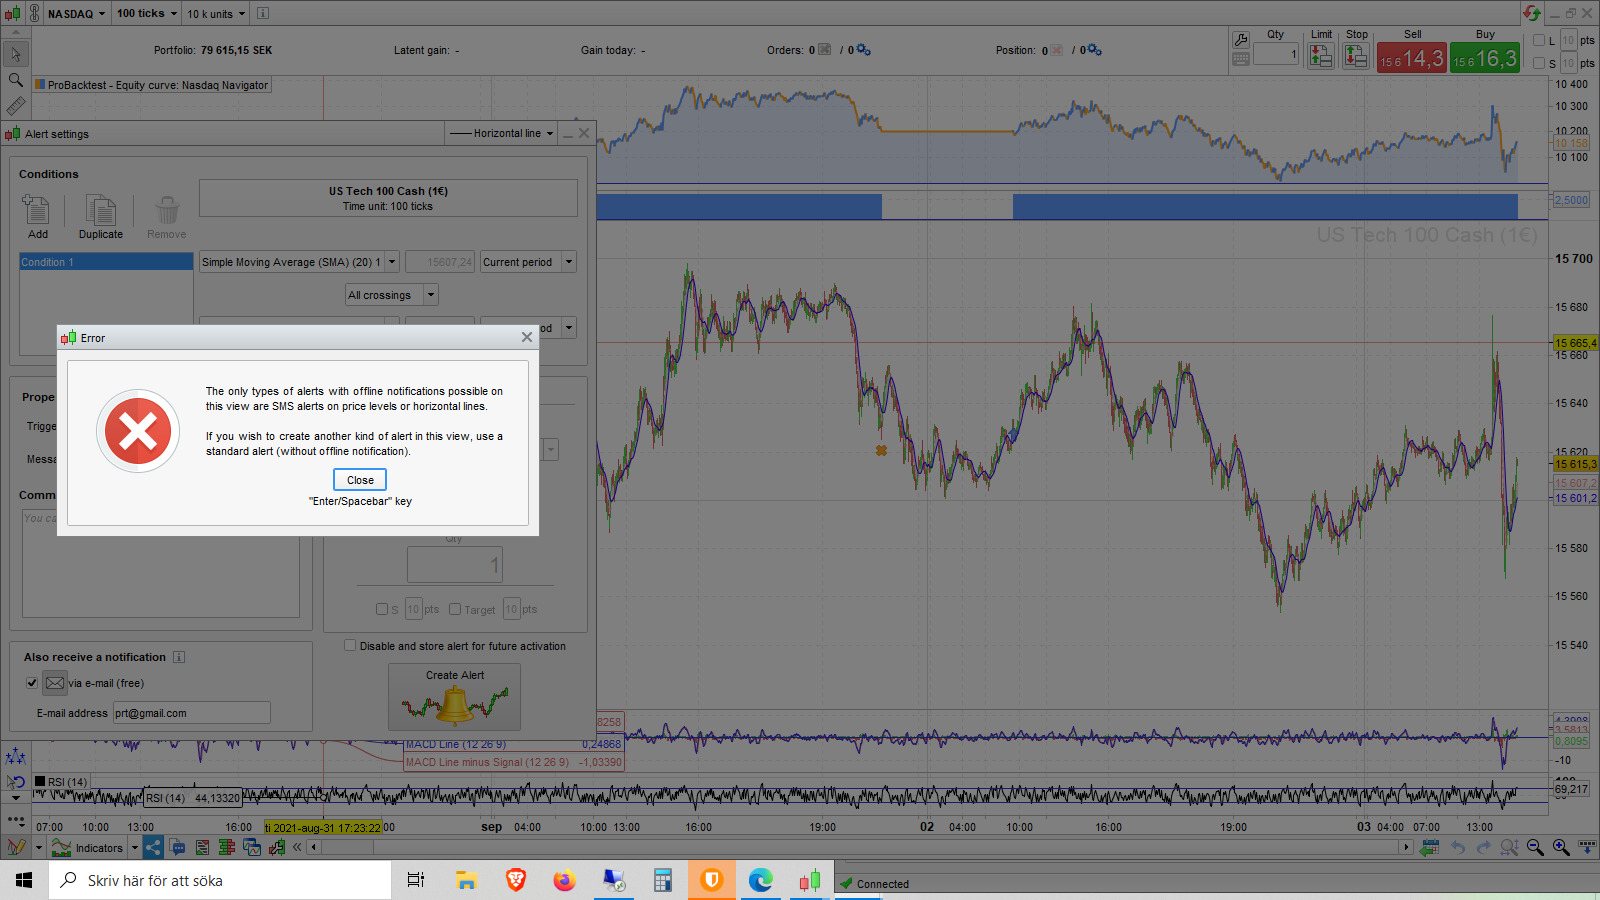Select Condition 1 in the list

106,262
